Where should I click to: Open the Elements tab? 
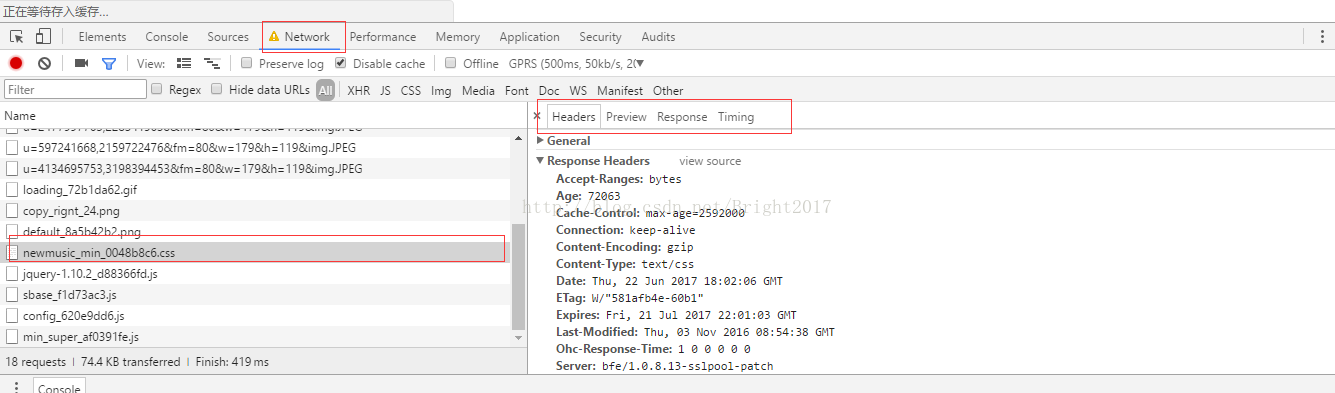point(102,37)
